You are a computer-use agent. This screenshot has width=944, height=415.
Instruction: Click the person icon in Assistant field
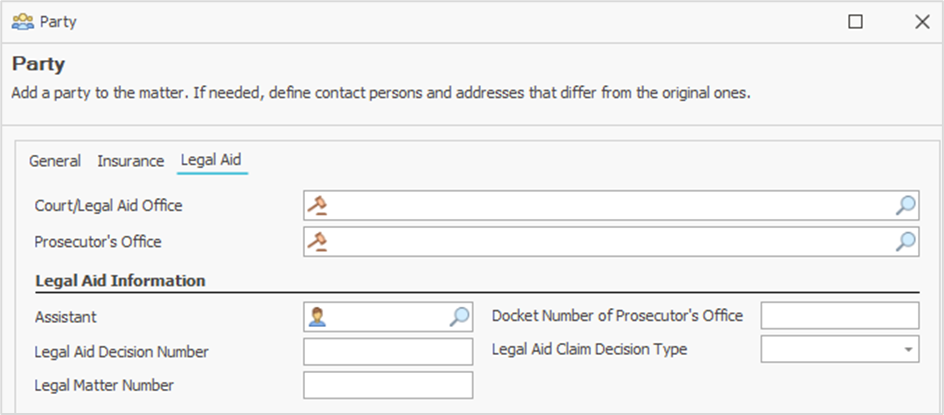(317, 317)
